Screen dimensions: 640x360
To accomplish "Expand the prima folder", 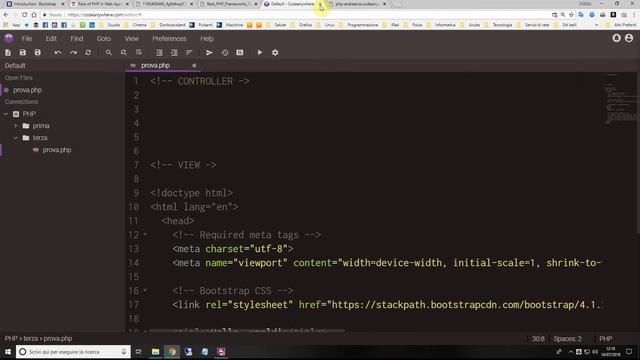I will tap(16, 126).
